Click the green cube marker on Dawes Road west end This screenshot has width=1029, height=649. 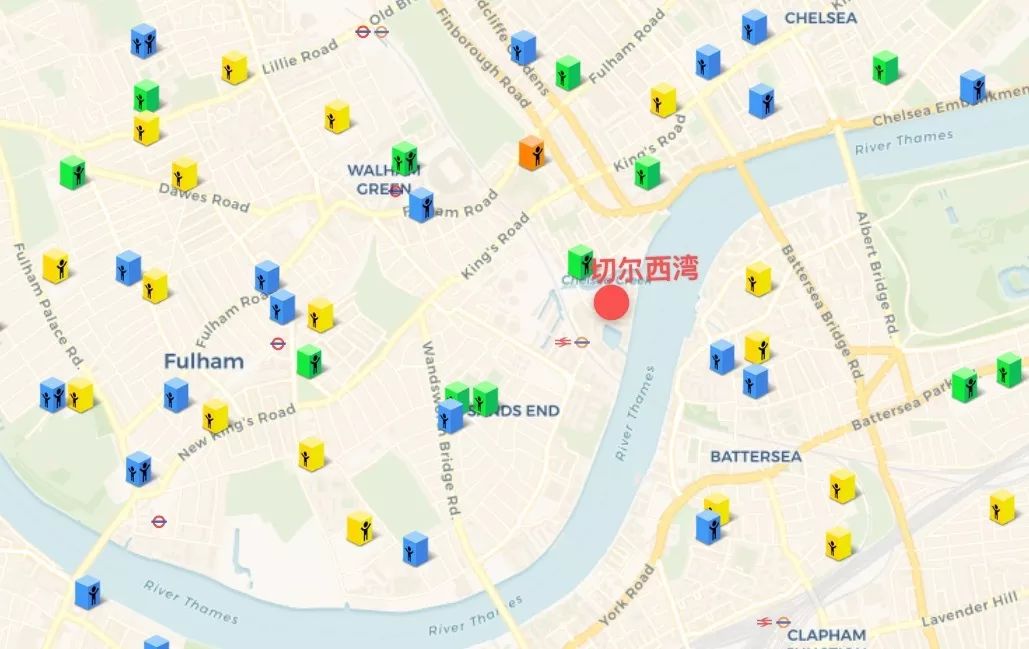click(73, 173)
